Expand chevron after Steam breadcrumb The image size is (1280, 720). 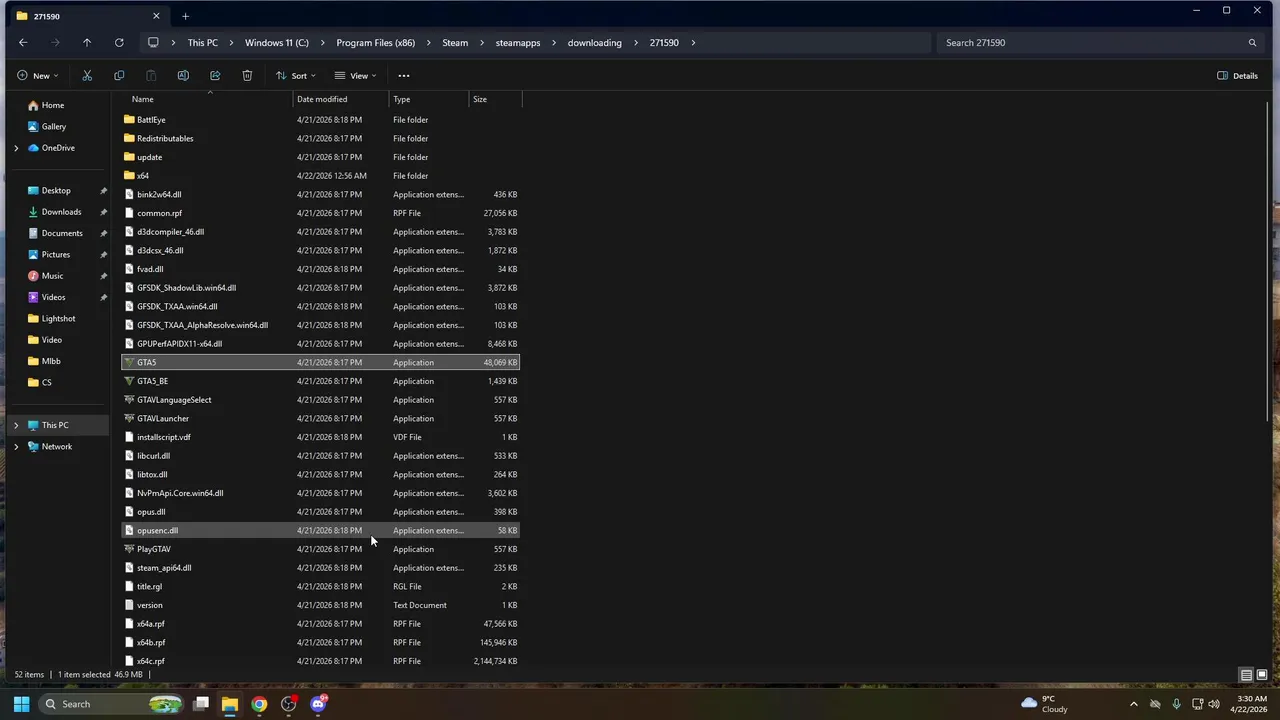tap(482, 43)
